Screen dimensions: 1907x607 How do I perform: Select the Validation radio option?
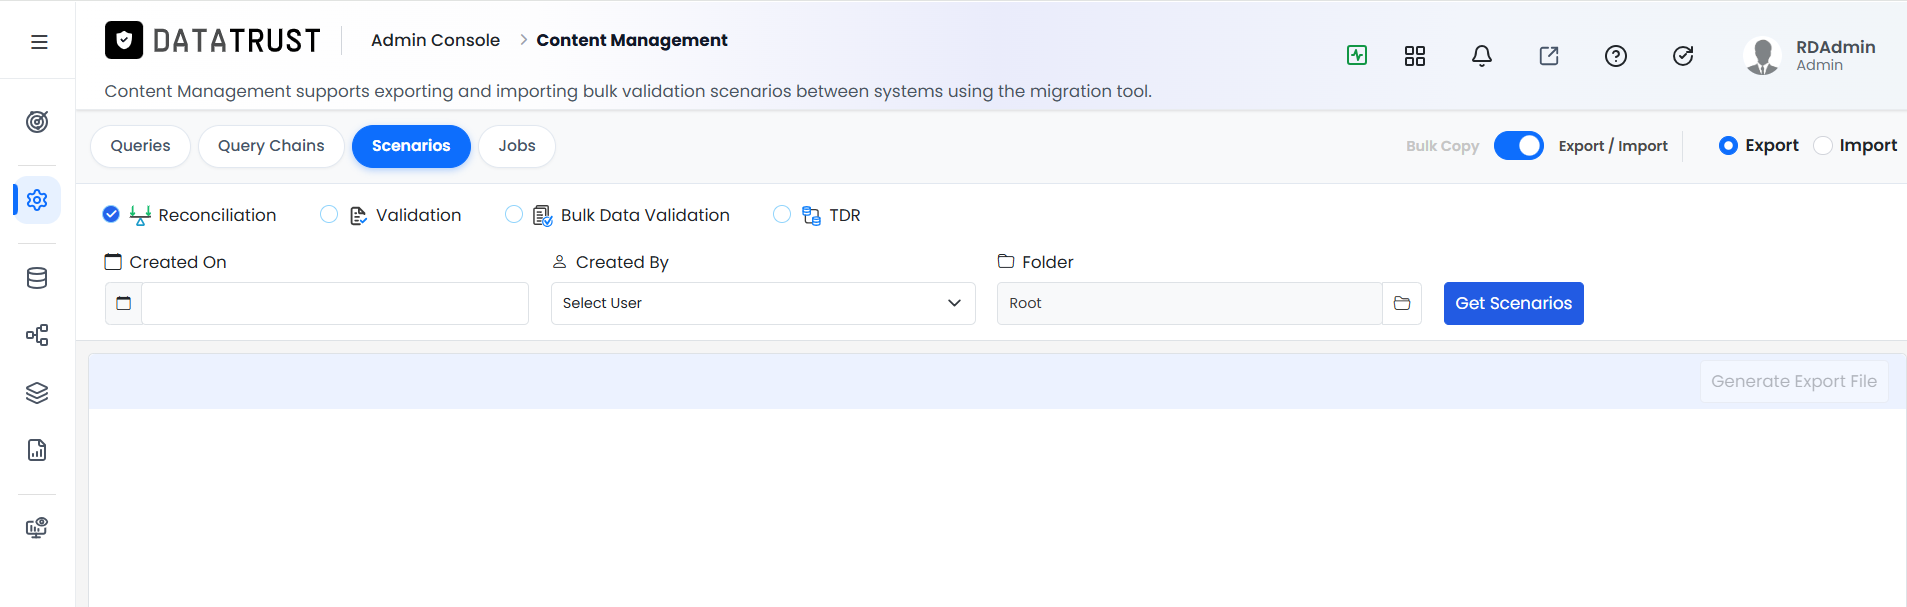pos(329,214)
